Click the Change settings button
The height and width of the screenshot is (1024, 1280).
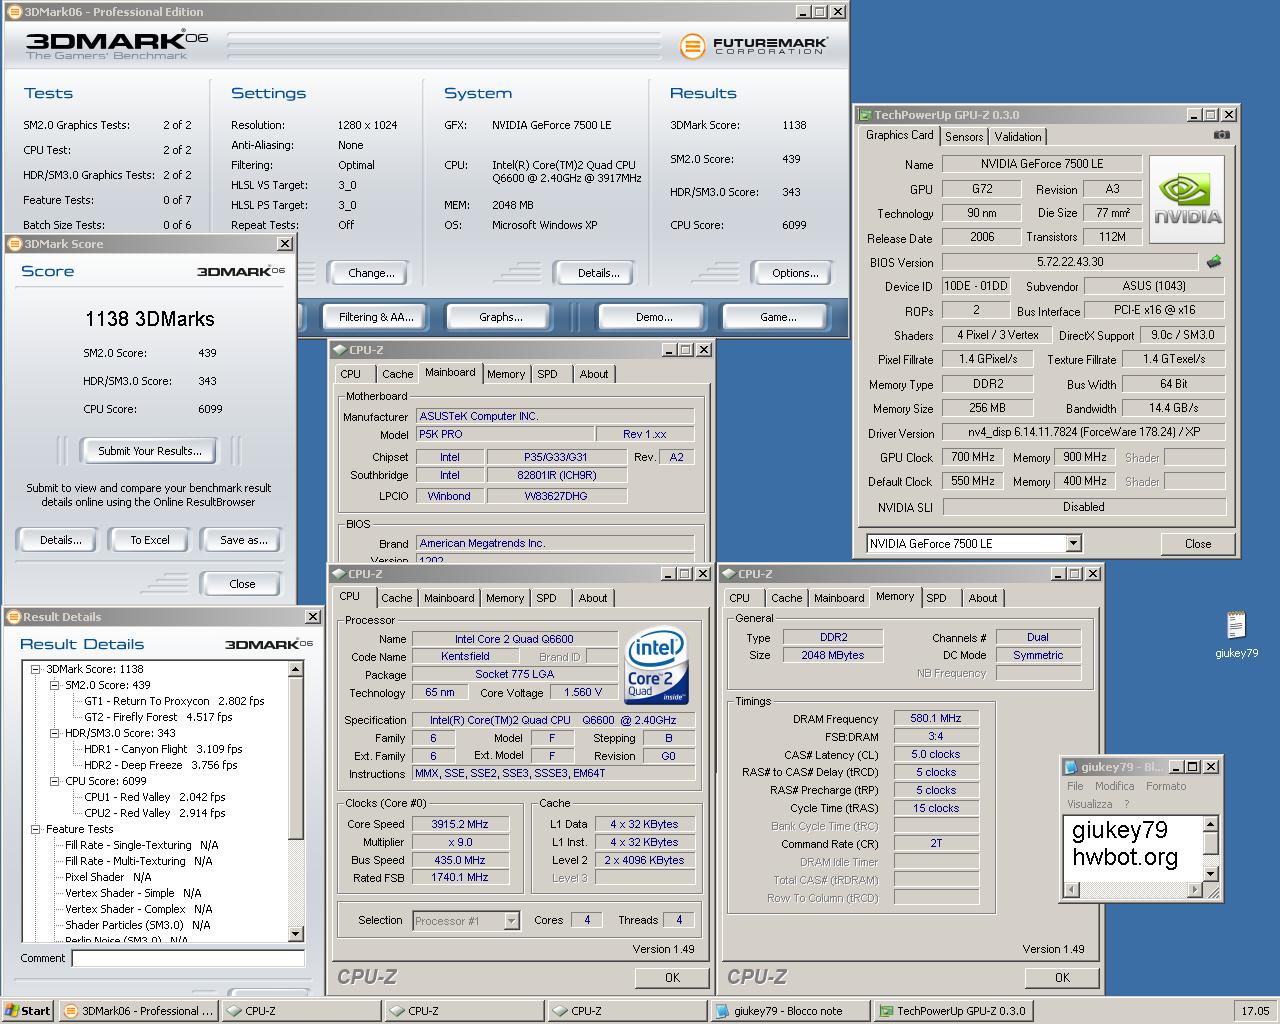pos(371,273)
